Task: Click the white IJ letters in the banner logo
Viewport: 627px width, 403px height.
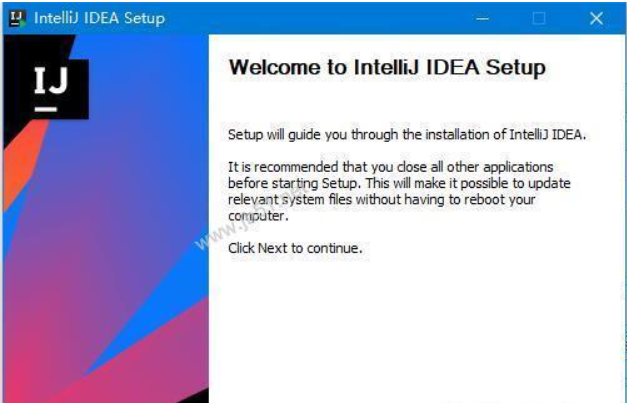Action: [x=51, y=81]
